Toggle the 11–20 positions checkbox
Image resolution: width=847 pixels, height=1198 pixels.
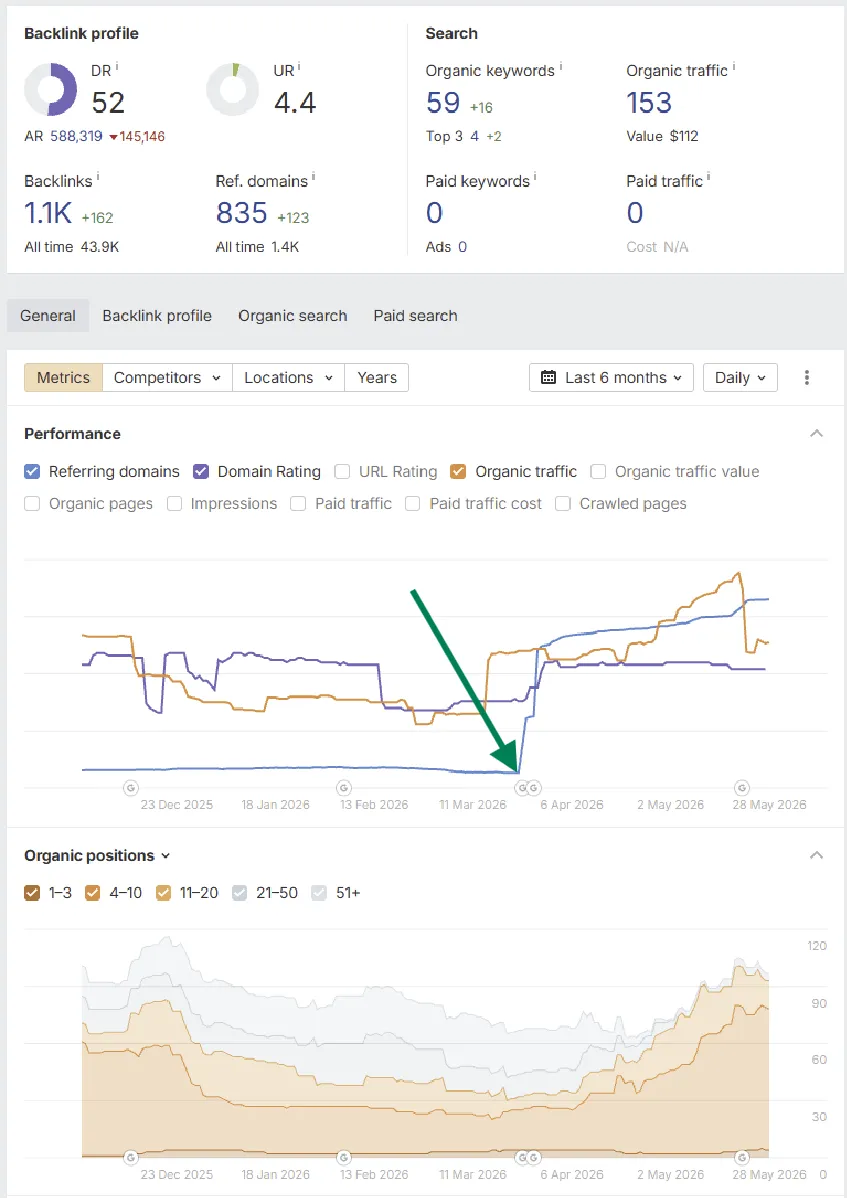click(x=163, y=892)
